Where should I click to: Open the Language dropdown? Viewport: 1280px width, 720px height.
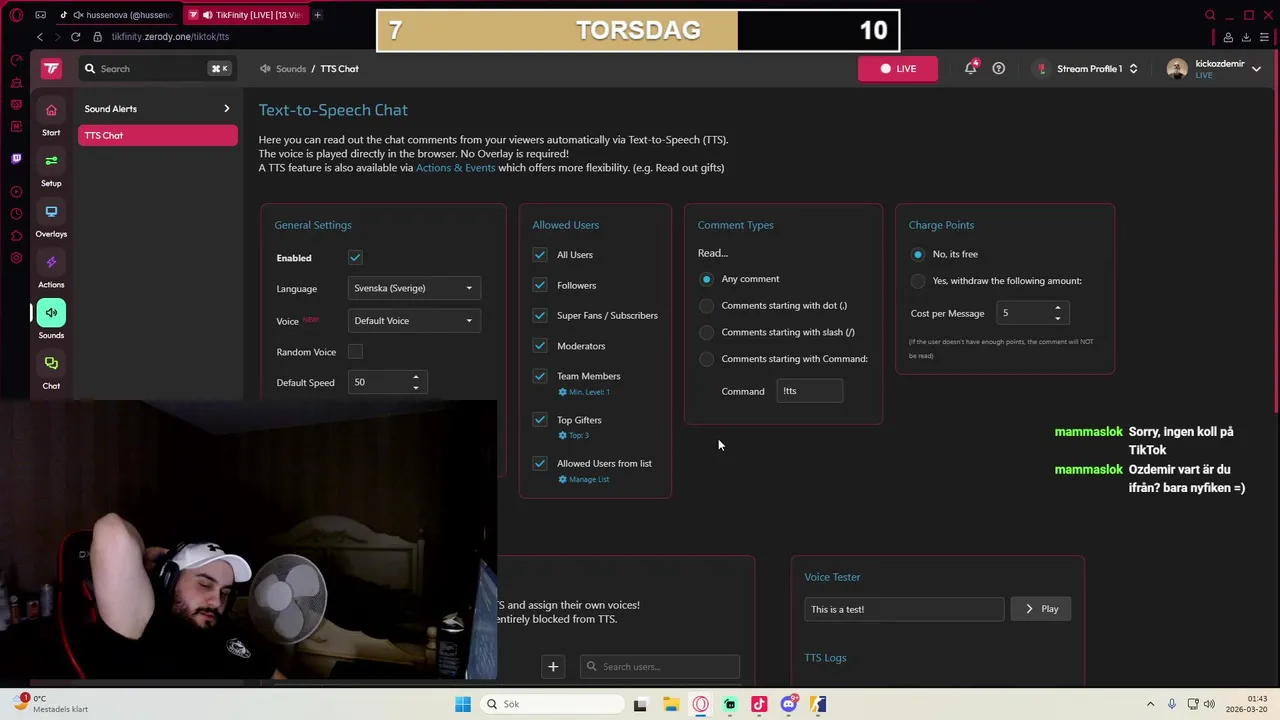[414, 288]
